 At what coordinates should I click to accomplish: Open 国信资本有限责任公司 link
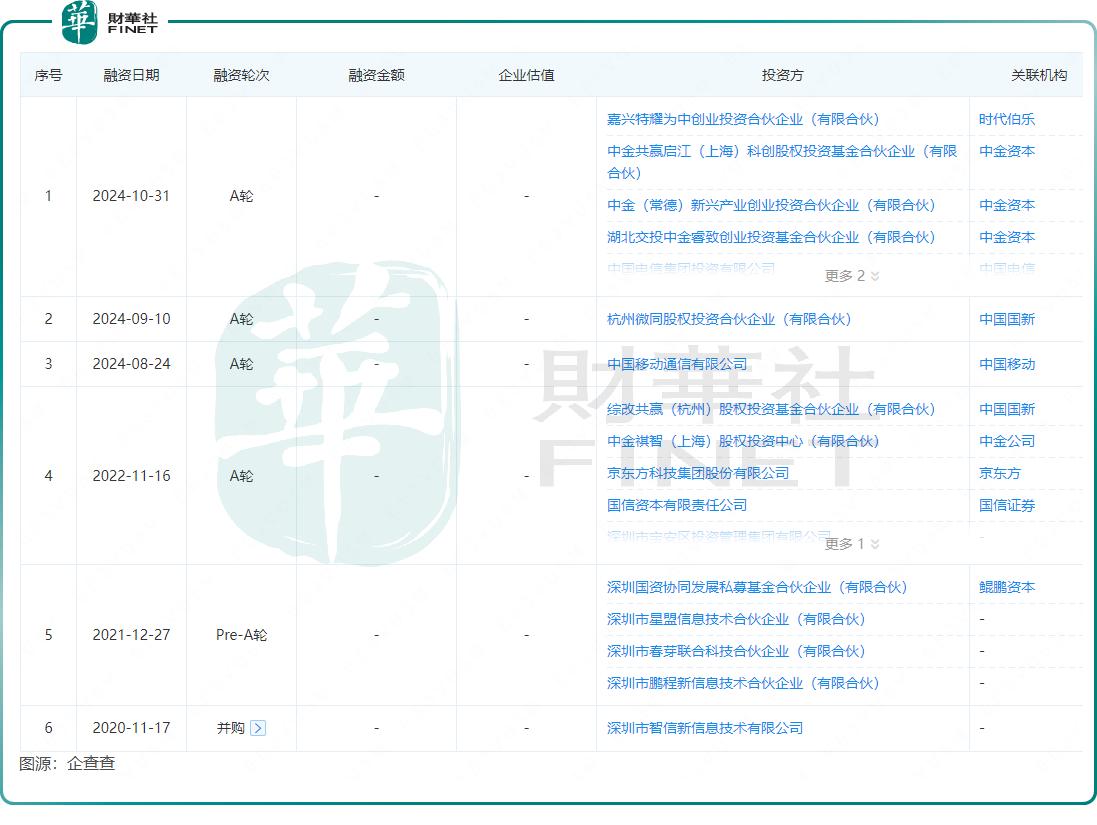(677, 505)
